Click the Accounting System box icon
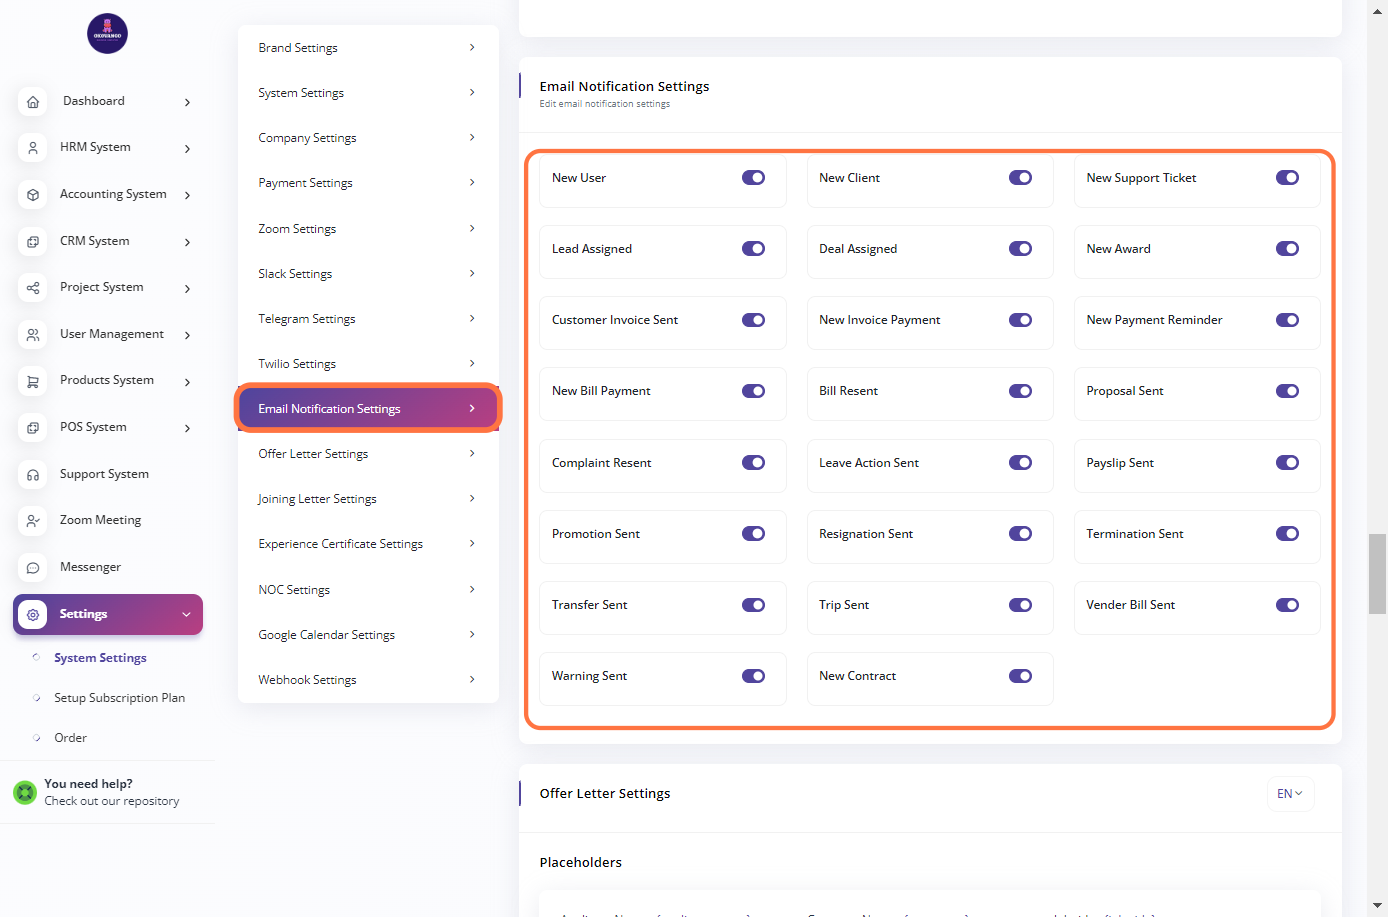The width and height of the screenshot is (1388, 917). [x=33, y=195]
